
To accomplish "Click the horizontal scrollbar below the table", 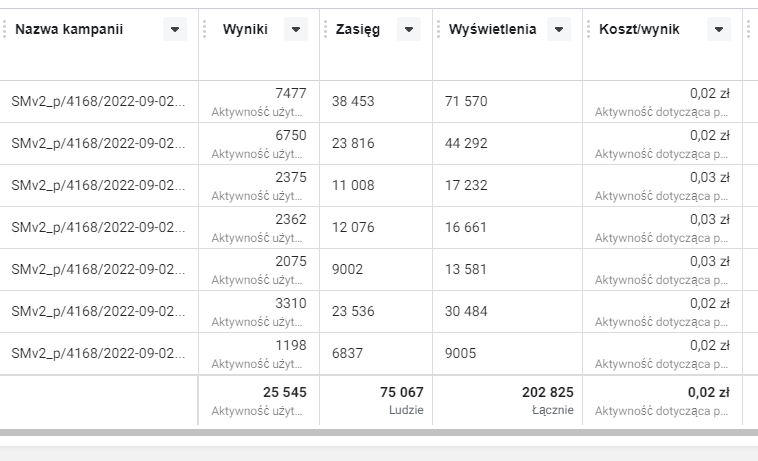I will coord(379,433).
